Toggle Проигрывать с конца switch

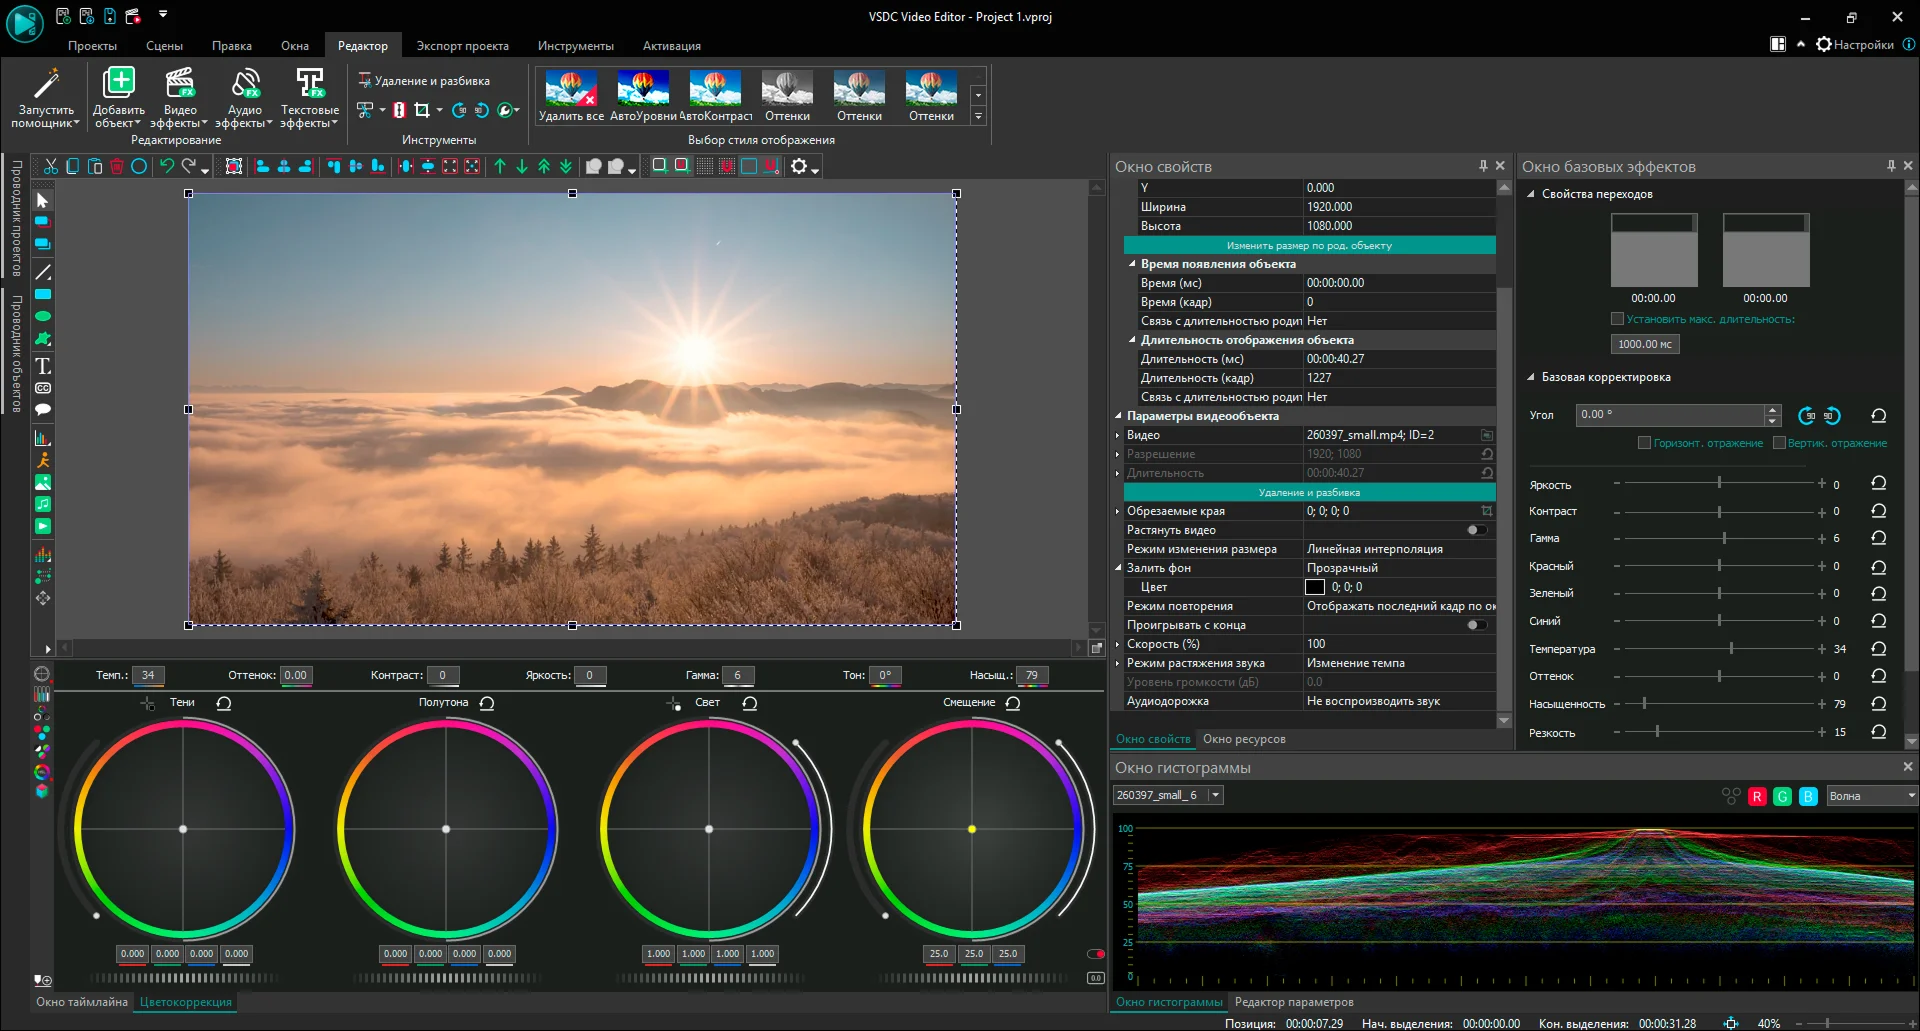point(1476,625)
